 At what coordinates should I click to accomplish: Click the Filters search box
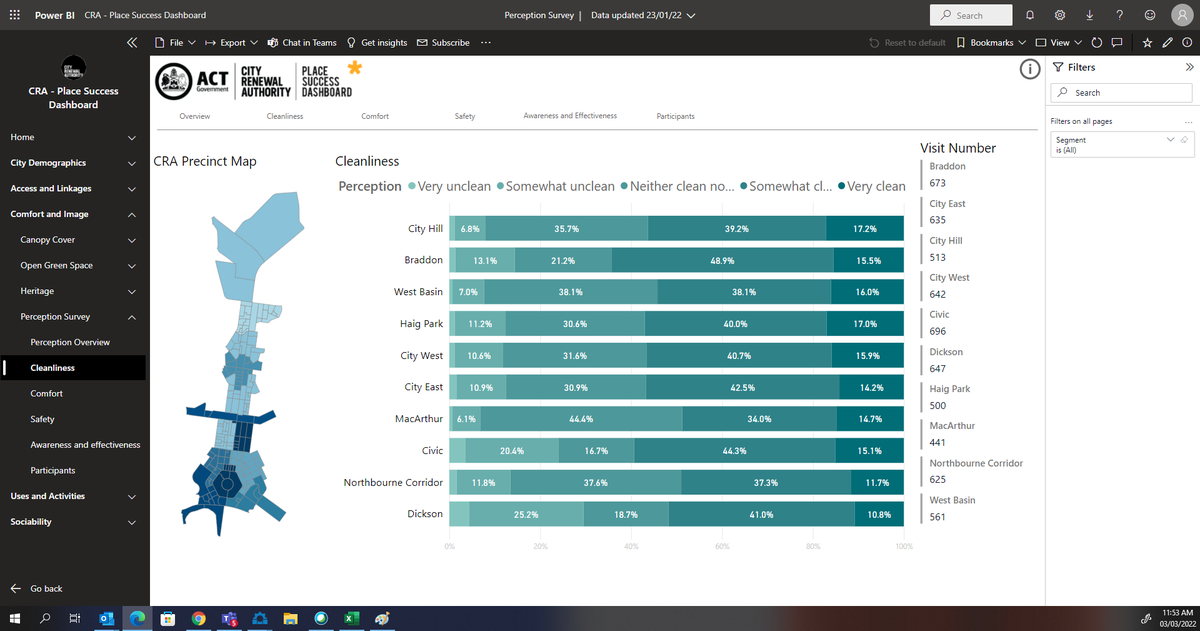point(1120,92)
